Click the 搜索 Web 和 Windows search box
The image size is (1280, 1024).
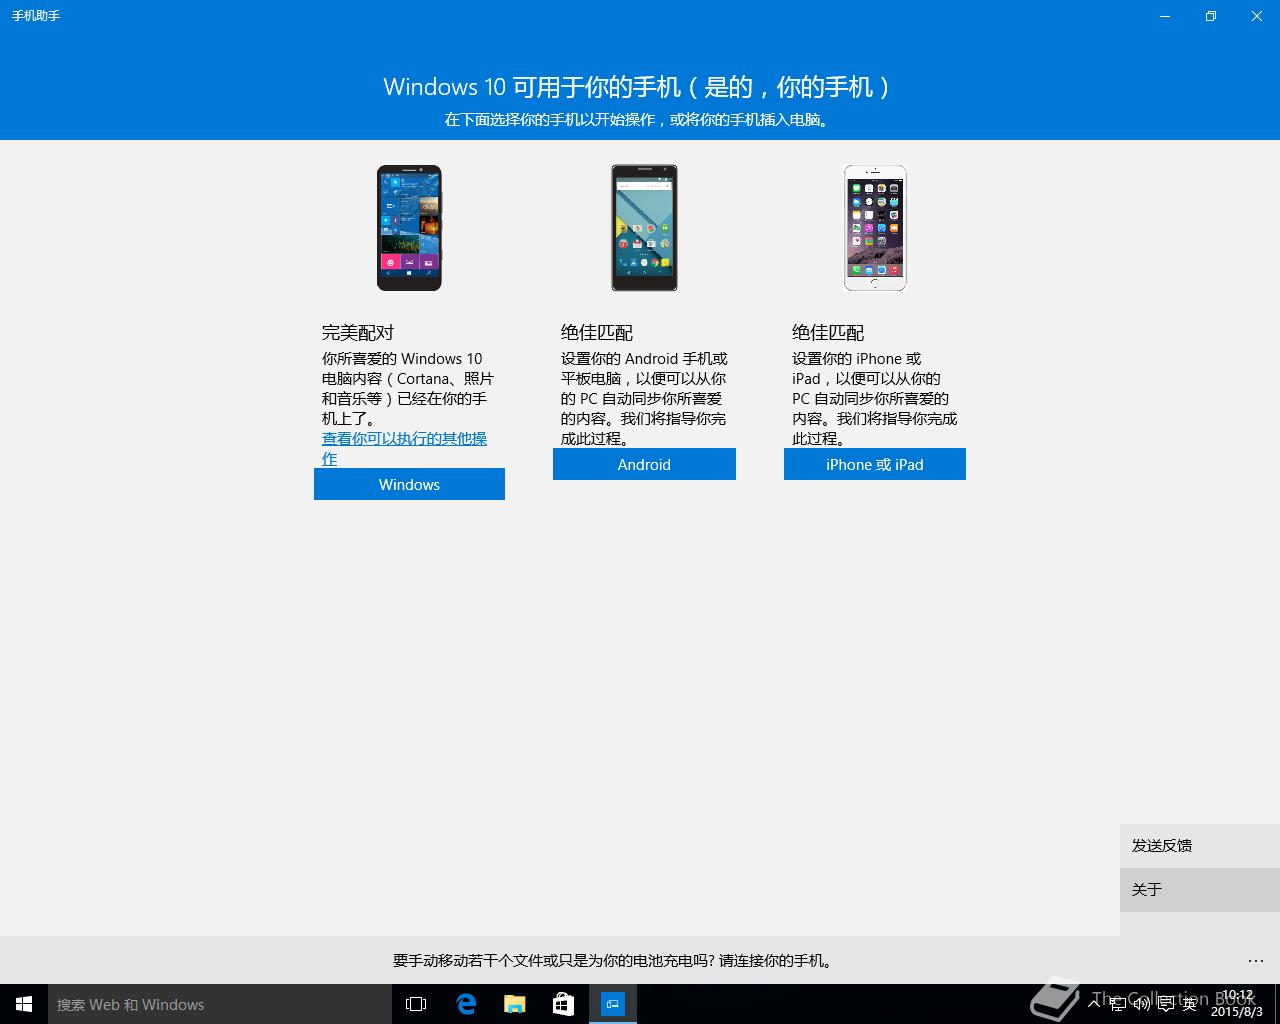coord(219,1004)
